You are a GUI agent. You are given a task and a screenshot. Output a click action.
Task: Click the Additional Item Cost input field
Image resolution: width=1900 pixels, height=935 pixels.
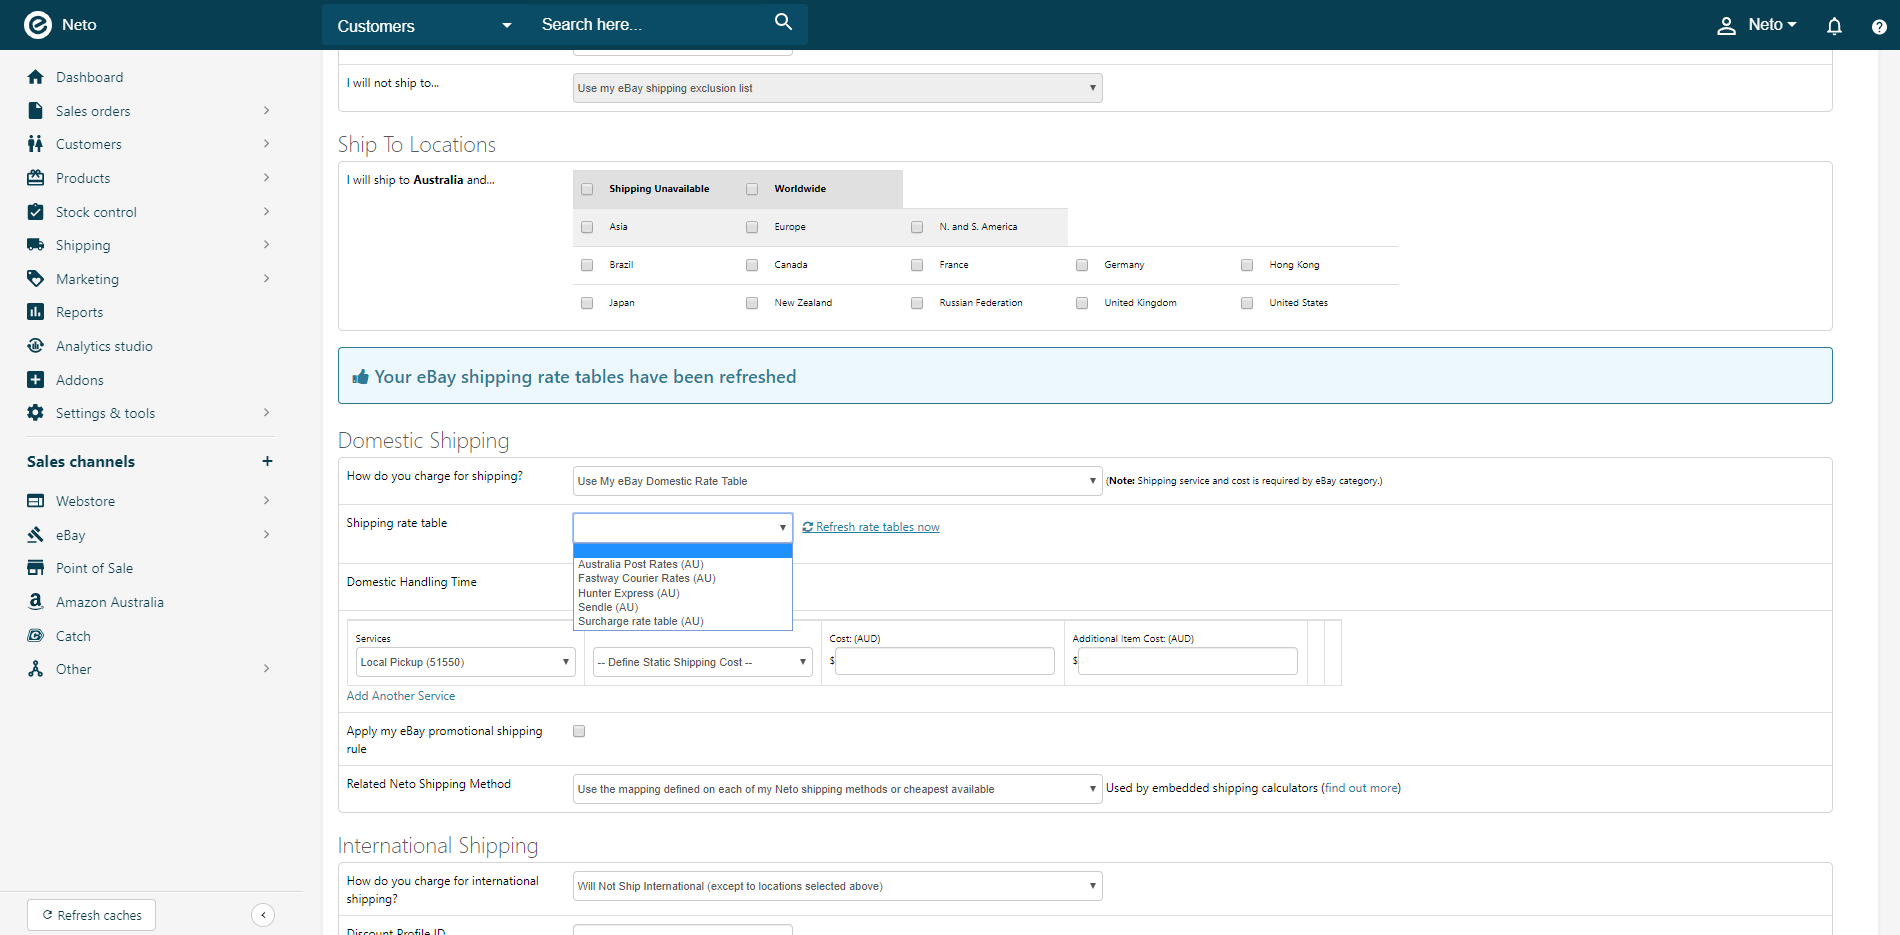[1188, 661]
